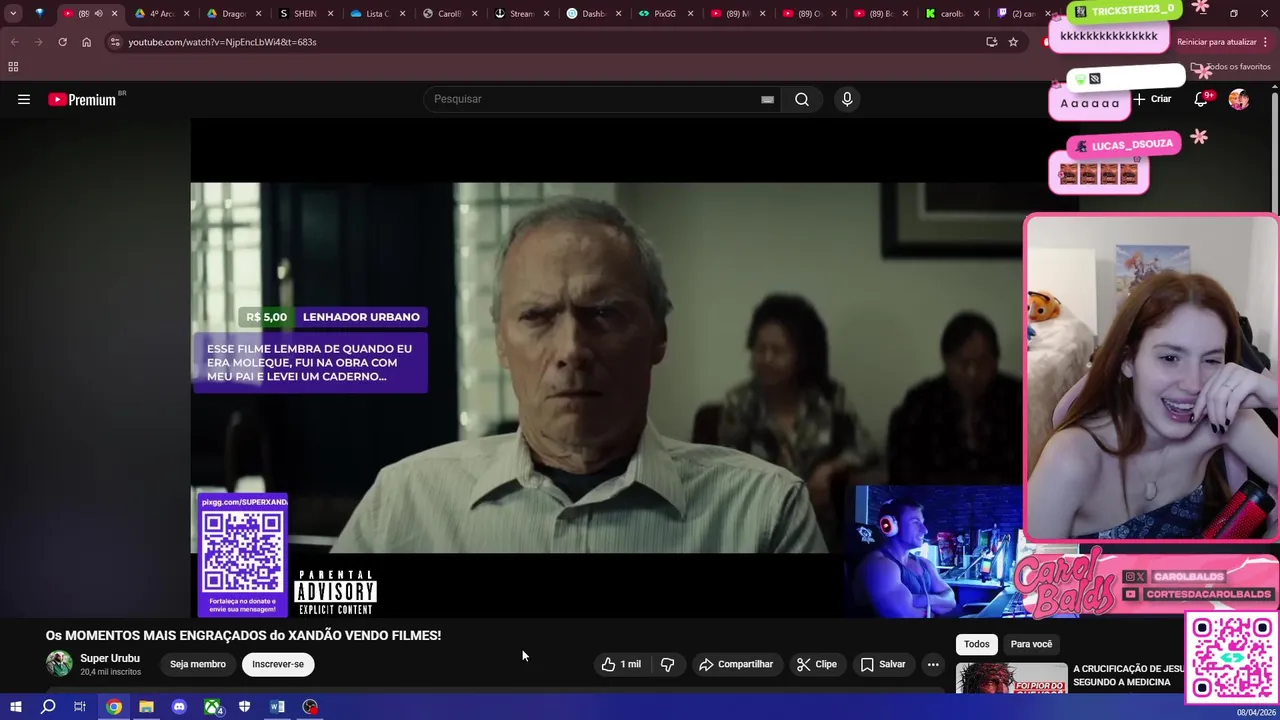Open Microsoft Word from taskbar

tap(277, 707)
